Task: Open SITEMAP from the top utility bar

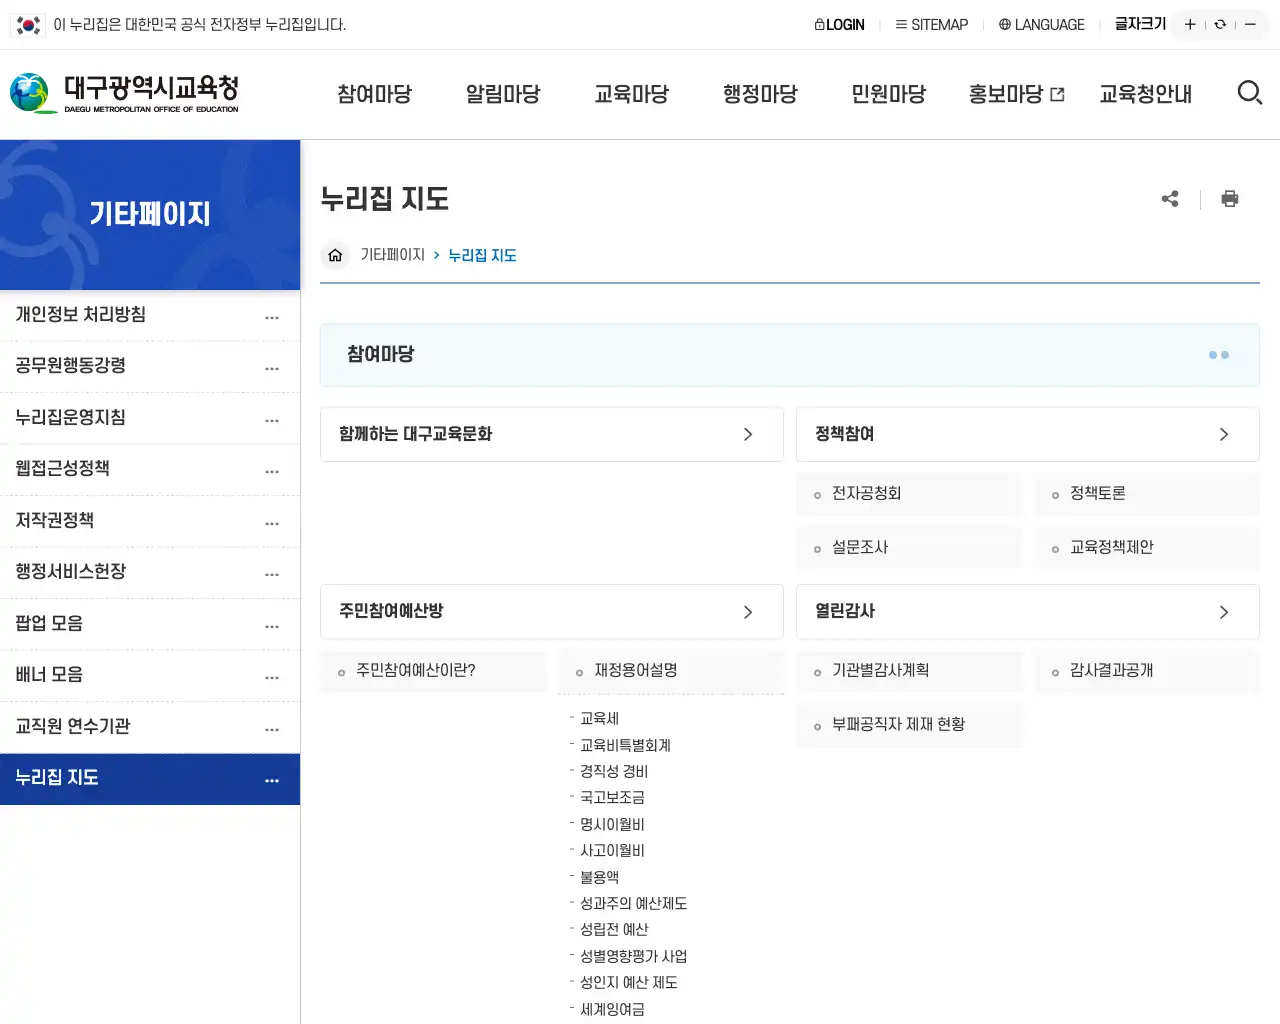Action: click(932, 24)
